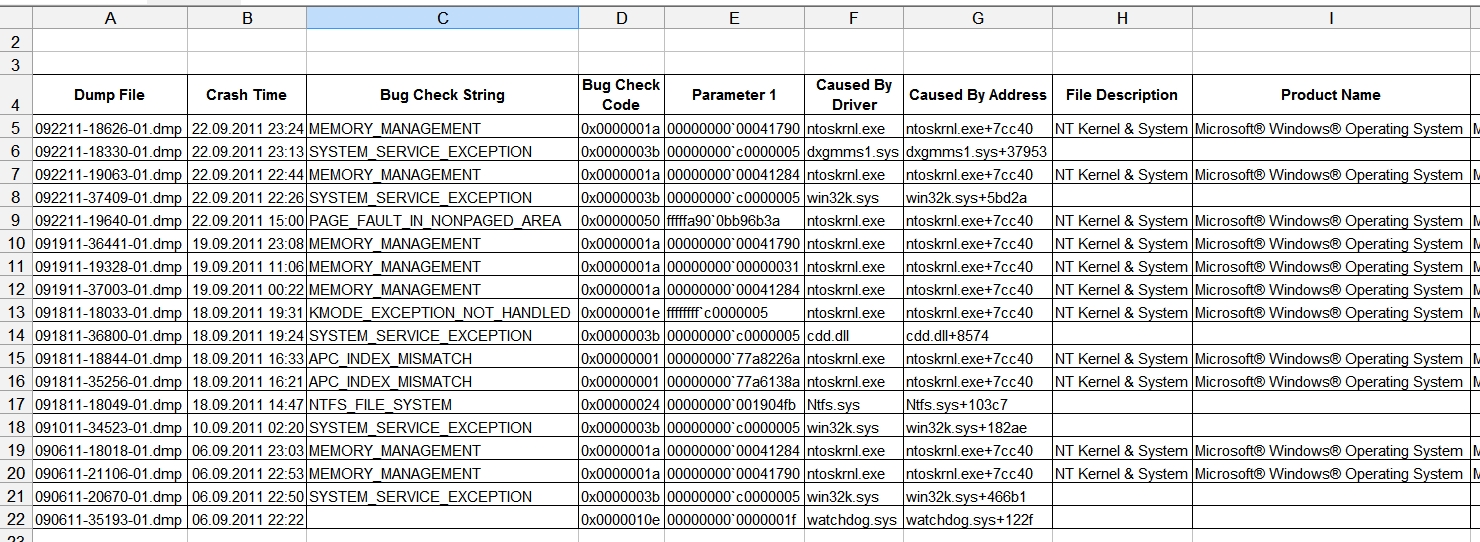Select the NTFS_FILE_SYSTEM cell
This screenshot has height=542, width=1480.
[381, 405]
